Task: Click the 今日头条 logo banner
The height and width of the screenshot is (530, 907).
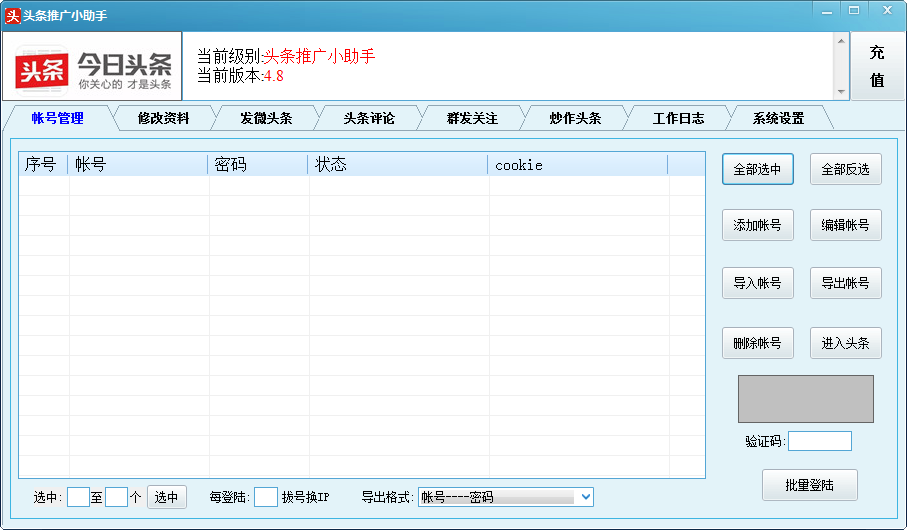Action: click(93, 67)
